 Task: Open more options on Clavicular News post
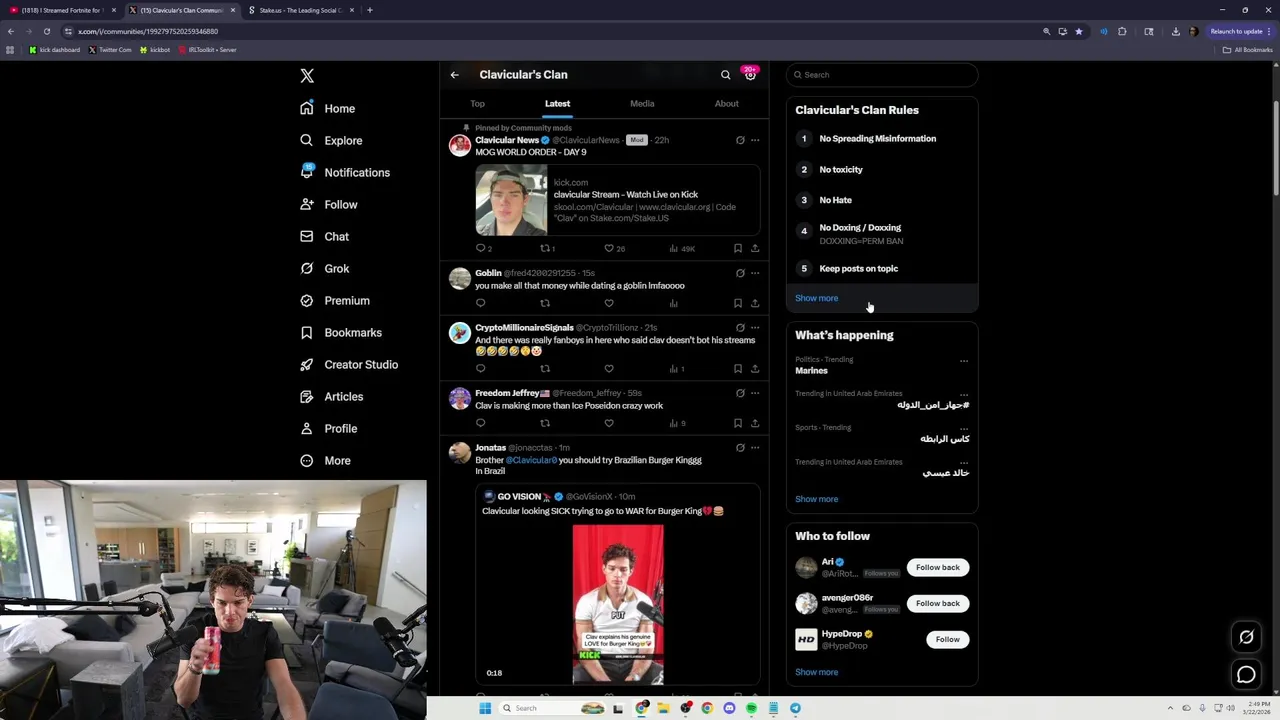pos(755,140)
